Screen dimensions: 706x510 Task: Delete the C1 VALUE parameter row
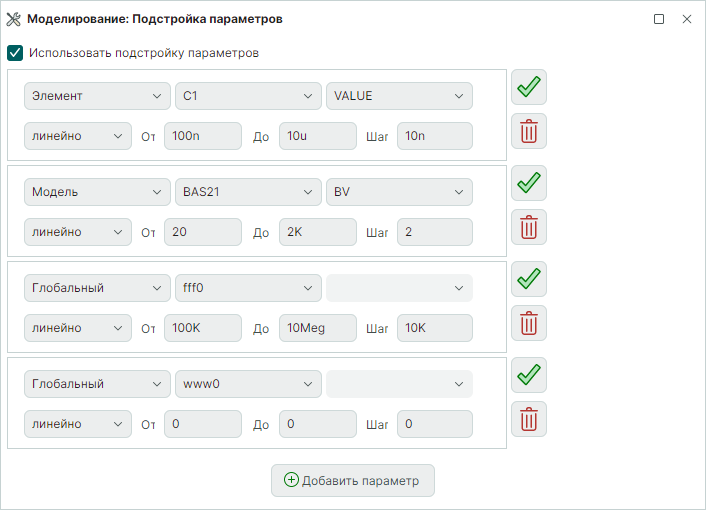(x=529, y=131)
